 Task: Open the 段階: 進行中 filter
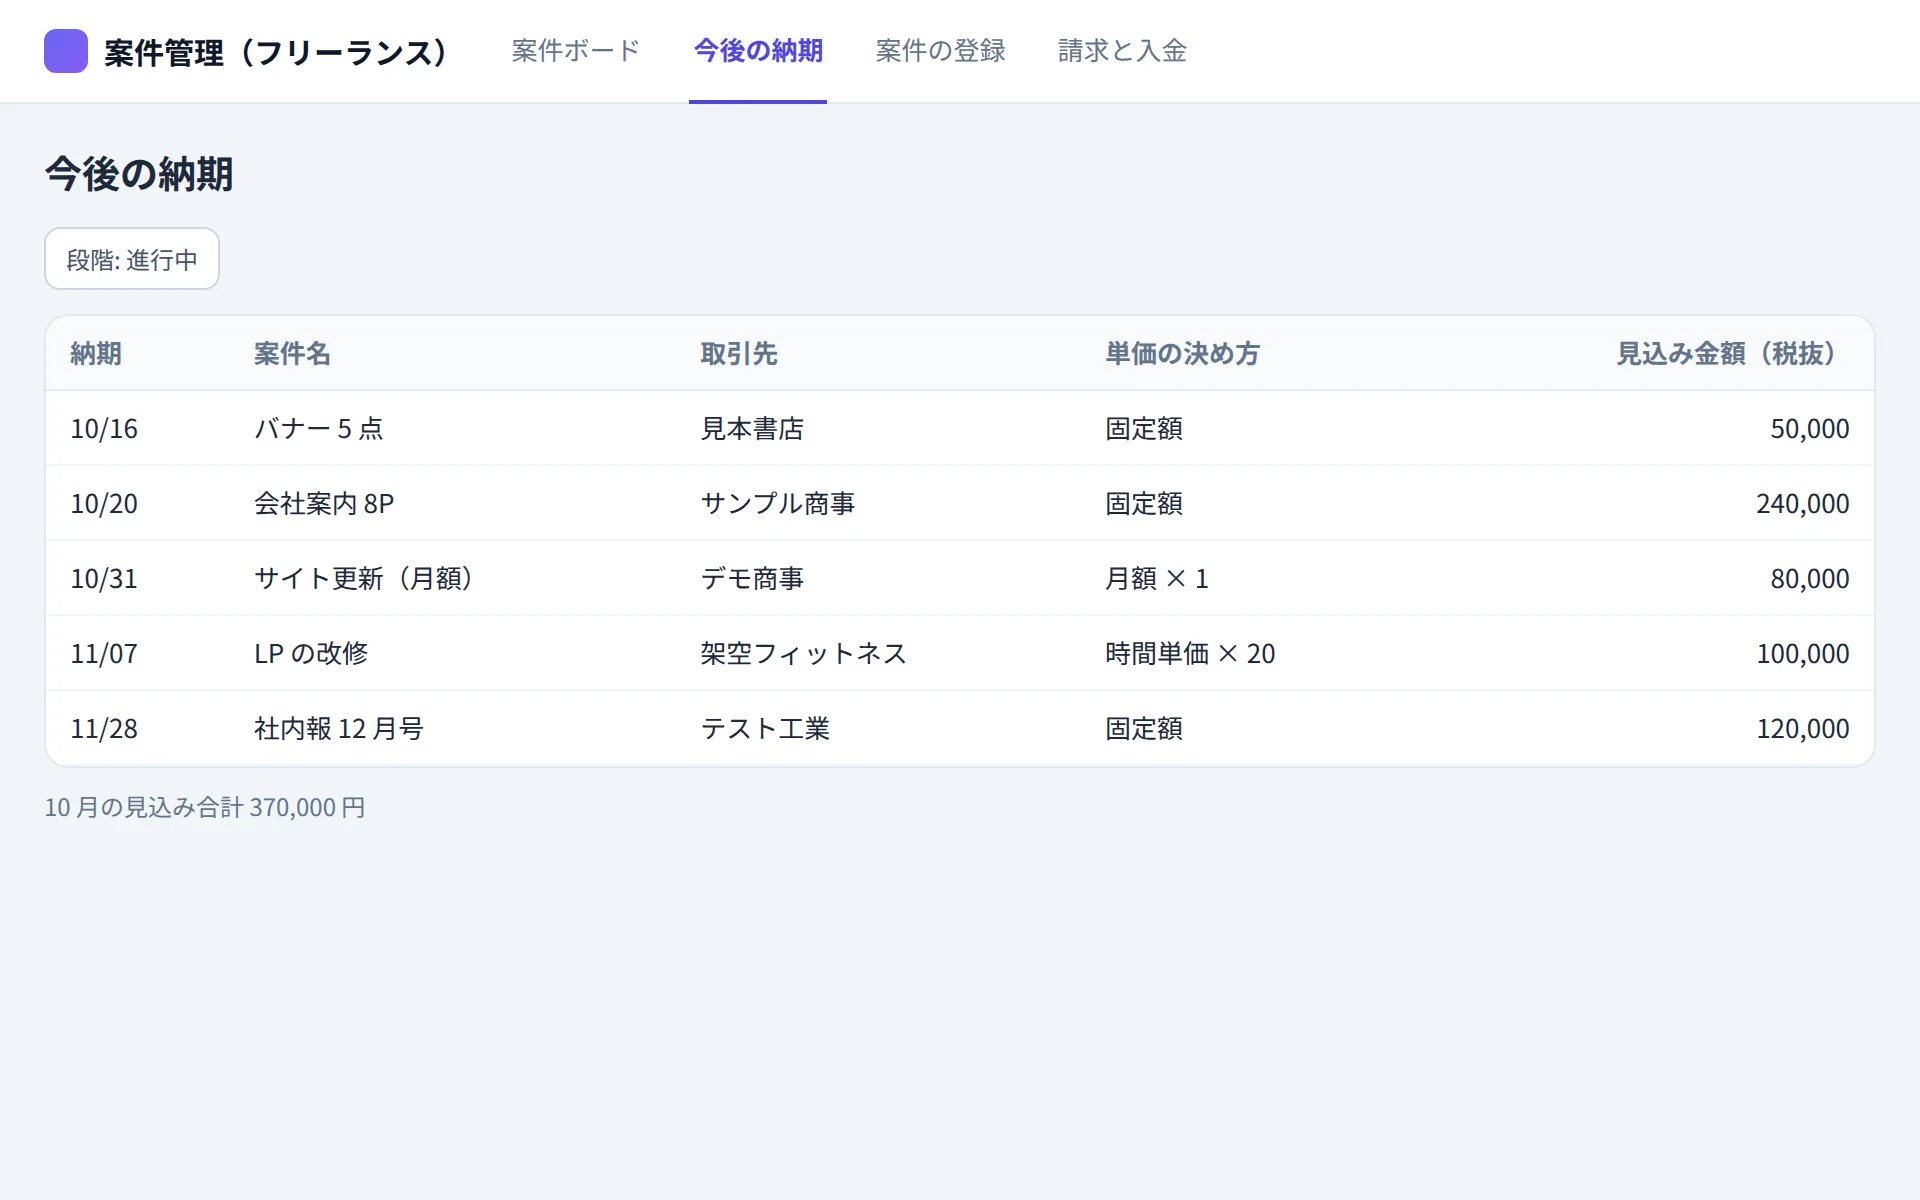point(132,259)
